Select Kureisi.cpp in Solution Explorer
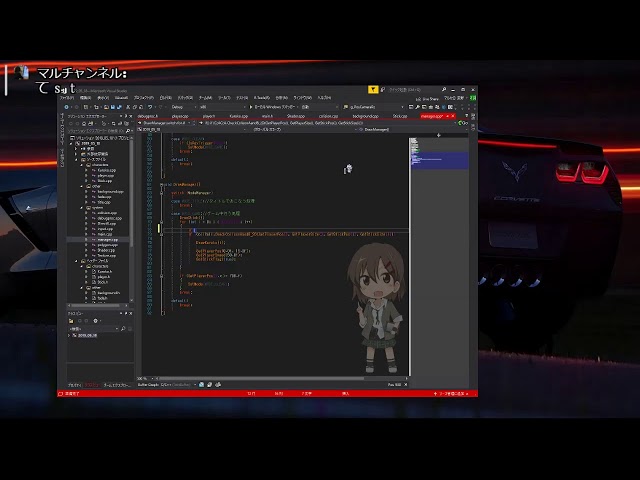640x480 pixels. [107, 170]
